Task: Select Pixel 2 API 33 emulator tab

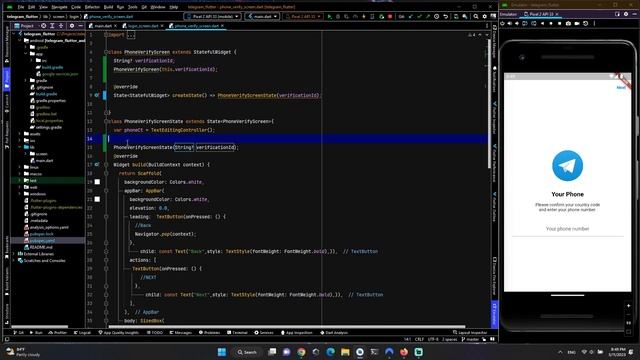Action: [x=541, y=14]
